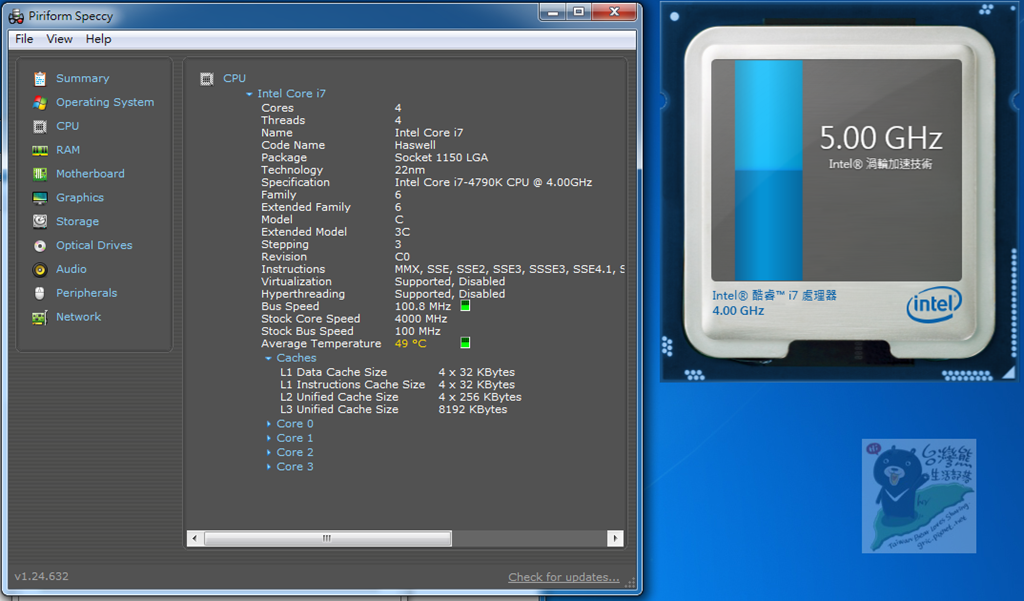Open the Audio page
The image size is (1024, 601).
[x=71, y=269]
